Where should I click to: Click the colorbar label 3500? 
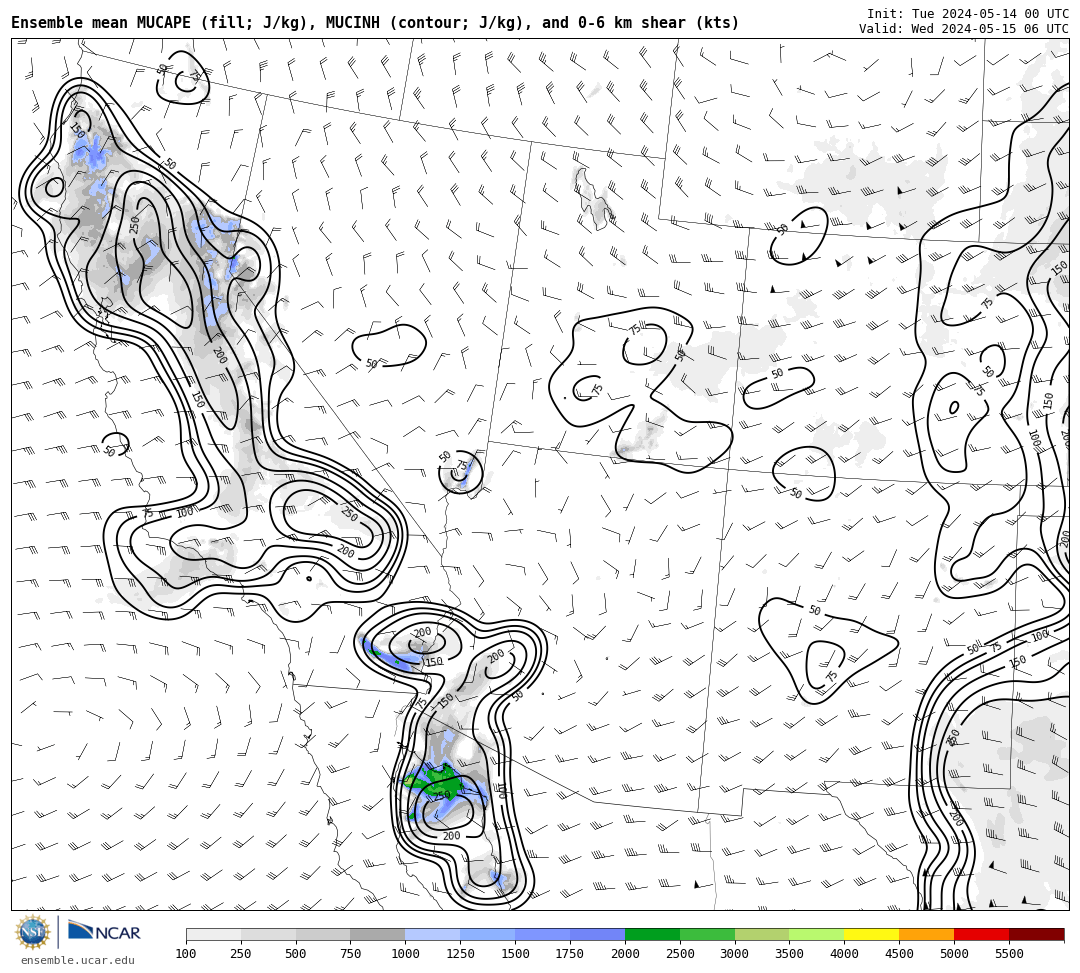point(789,954)
